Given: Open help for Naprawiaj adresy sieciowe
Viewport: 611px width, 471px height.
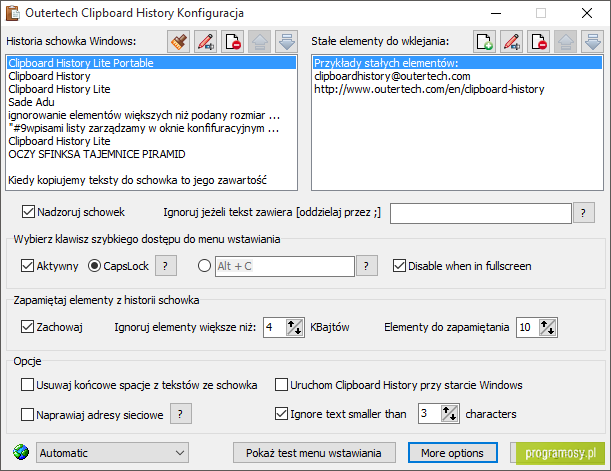Looking at the screenshot, I should (180, 414).
